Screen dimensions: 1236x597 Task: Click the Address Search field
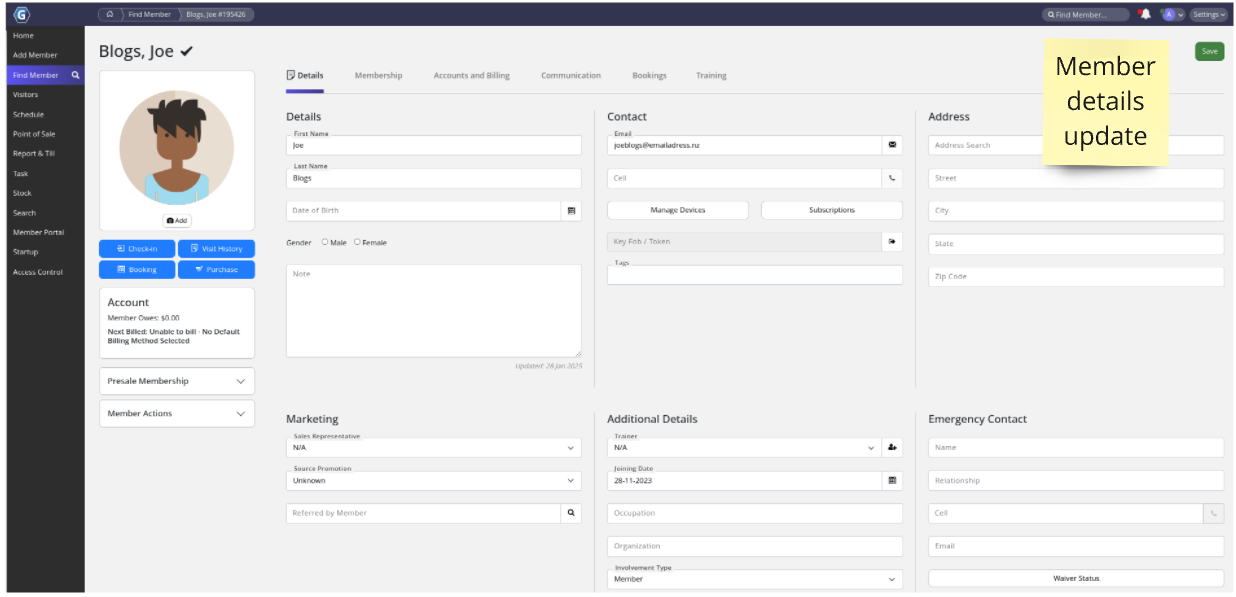pyautogui.click(x=1076, y=145)
